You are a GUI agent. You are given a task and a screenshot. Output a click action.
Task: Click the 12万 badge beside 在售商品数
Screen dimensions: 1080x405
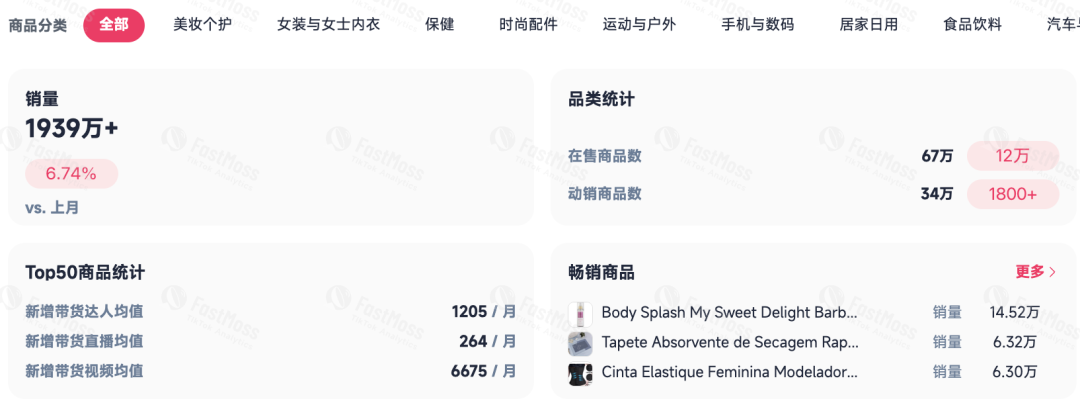click(x=1012, y=156)
